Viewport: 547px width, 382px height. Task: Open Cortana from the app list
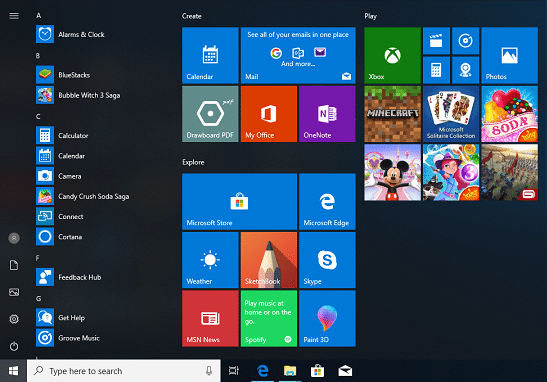point(59,237)
